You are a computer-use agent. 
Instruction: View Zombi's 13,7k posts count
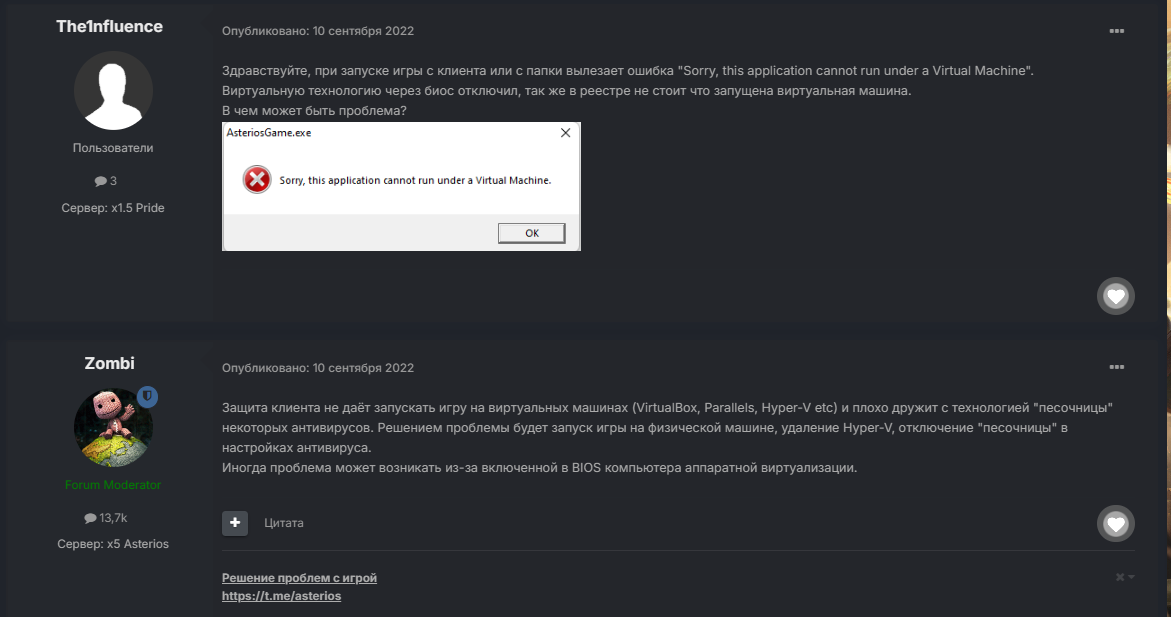tap(106, 518)
